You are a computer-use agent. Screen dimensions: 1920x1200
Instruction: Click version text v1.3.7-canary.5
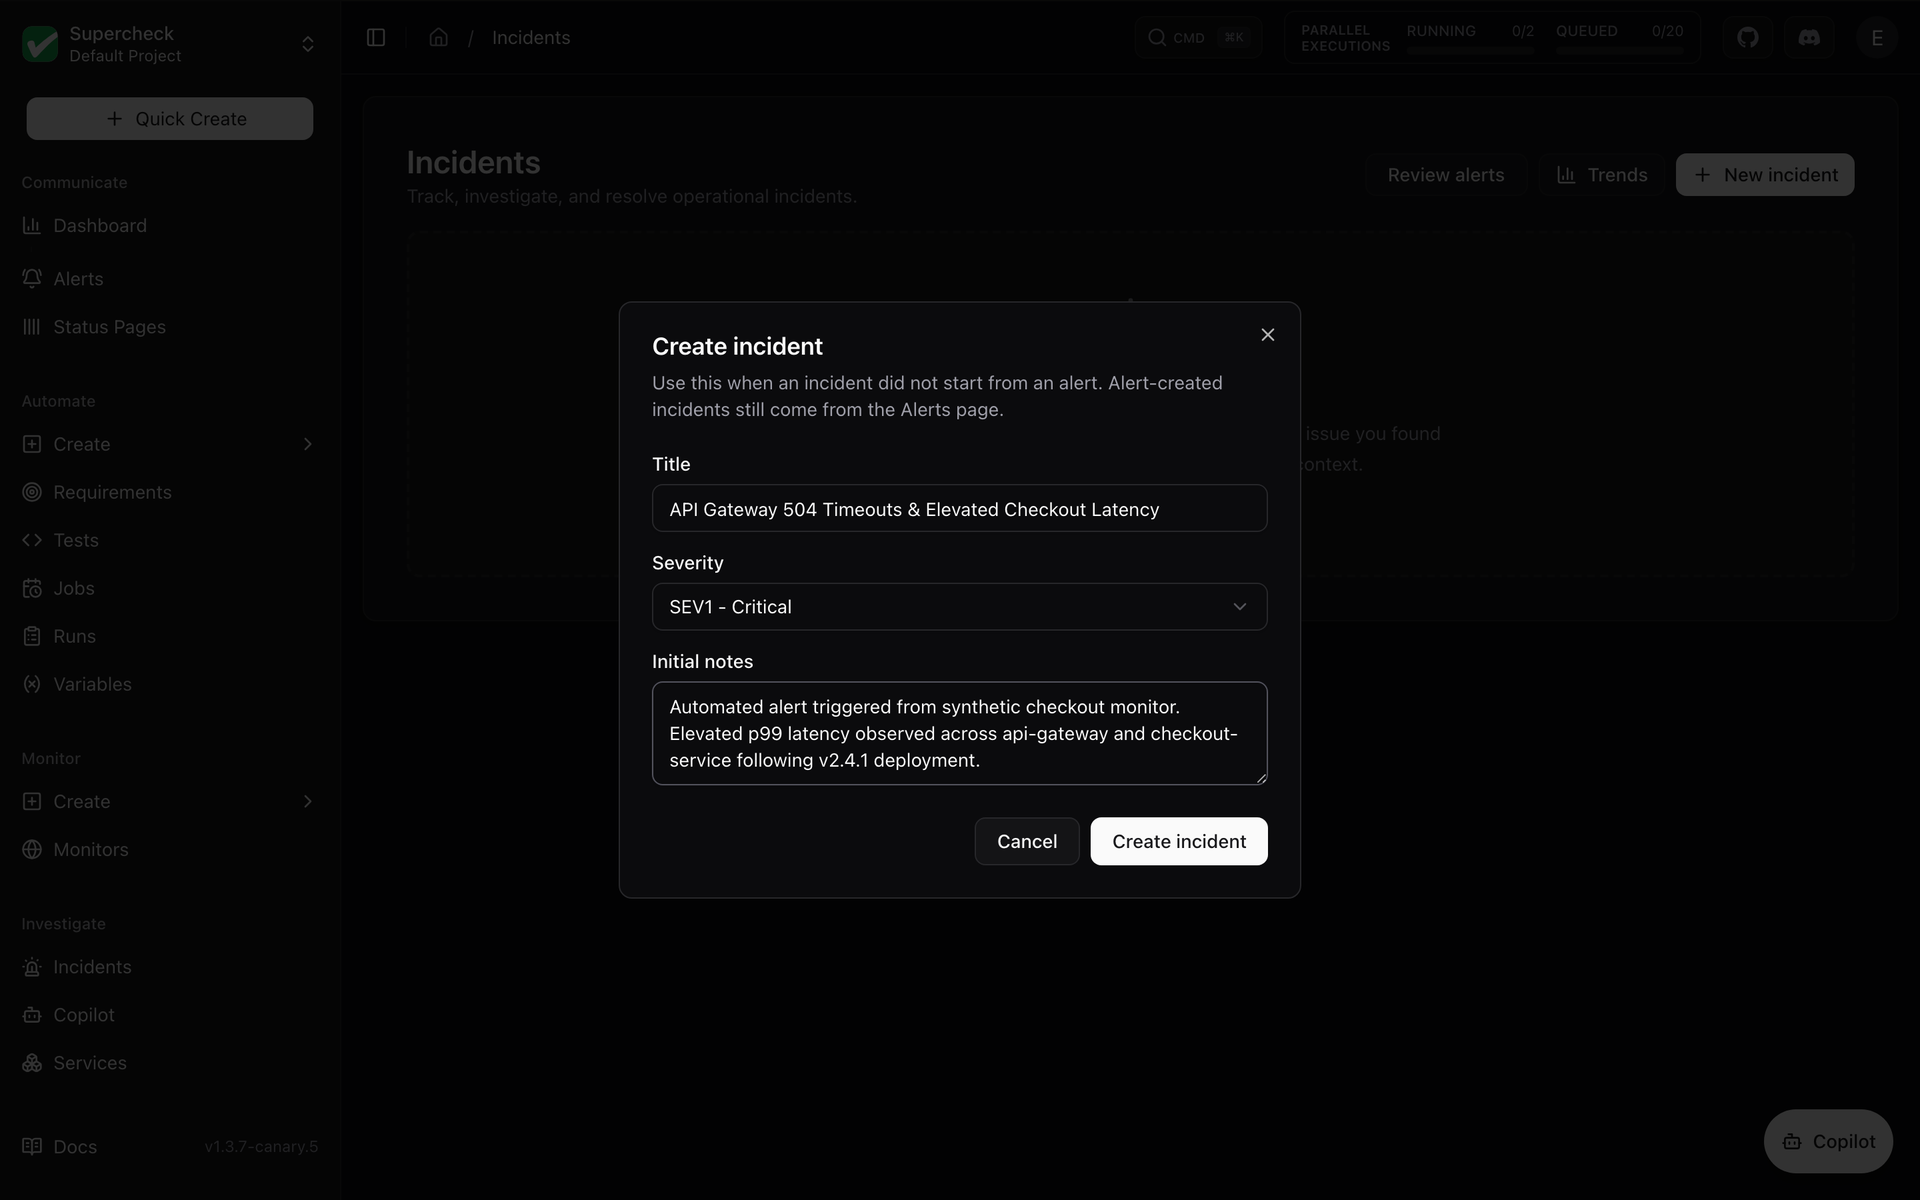[x=261, y=1147]
